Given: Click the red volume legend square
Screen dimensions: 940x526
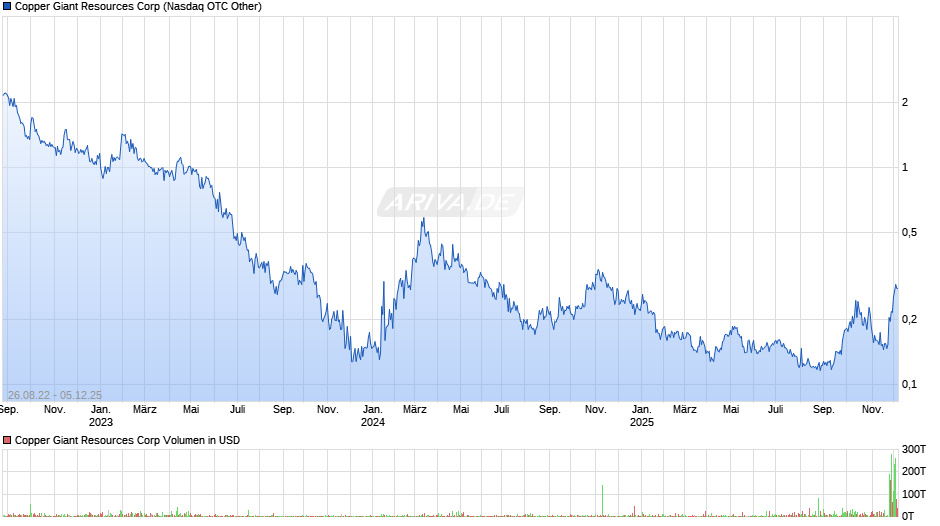Looking at the screenshot, I should (7, 440).
